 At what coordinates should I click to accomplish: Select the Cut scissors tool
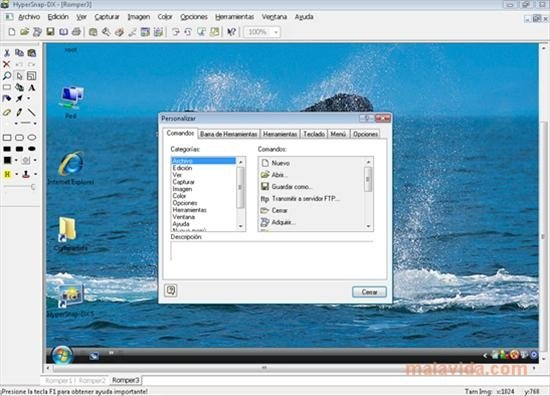click(7, 53)
